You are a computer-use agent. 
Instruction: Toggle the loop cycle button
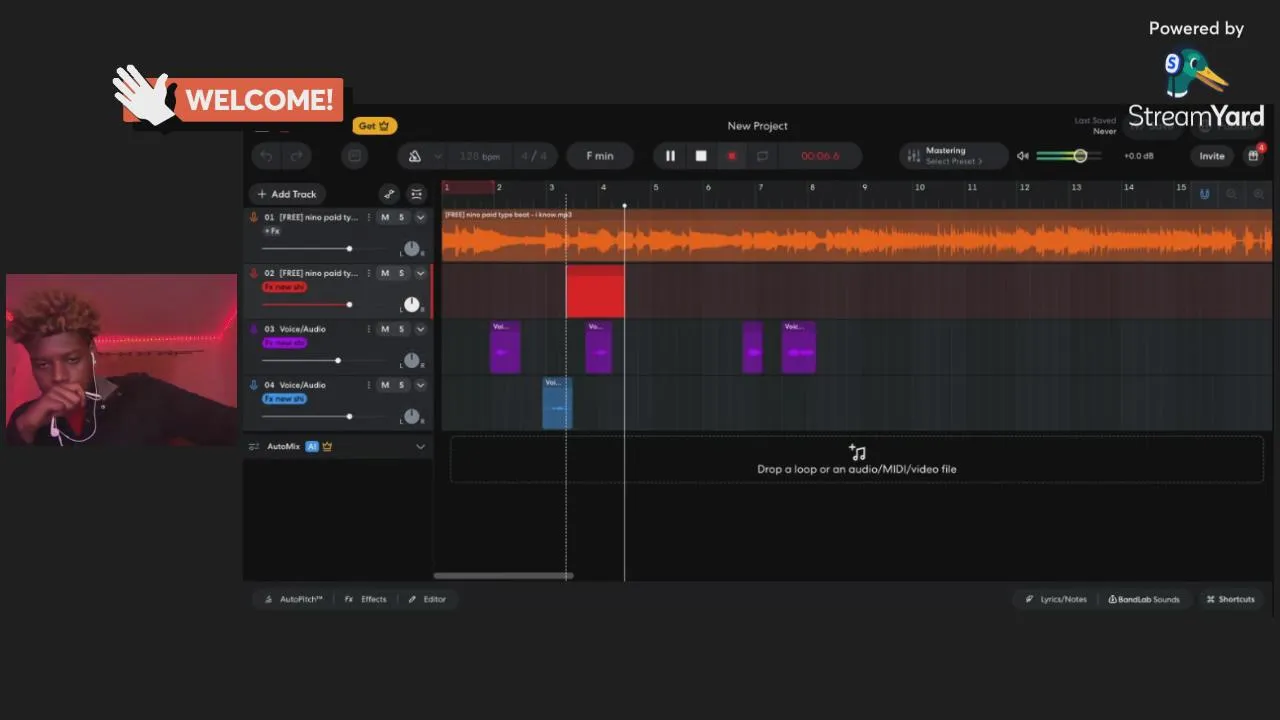(x=762, y=156)
